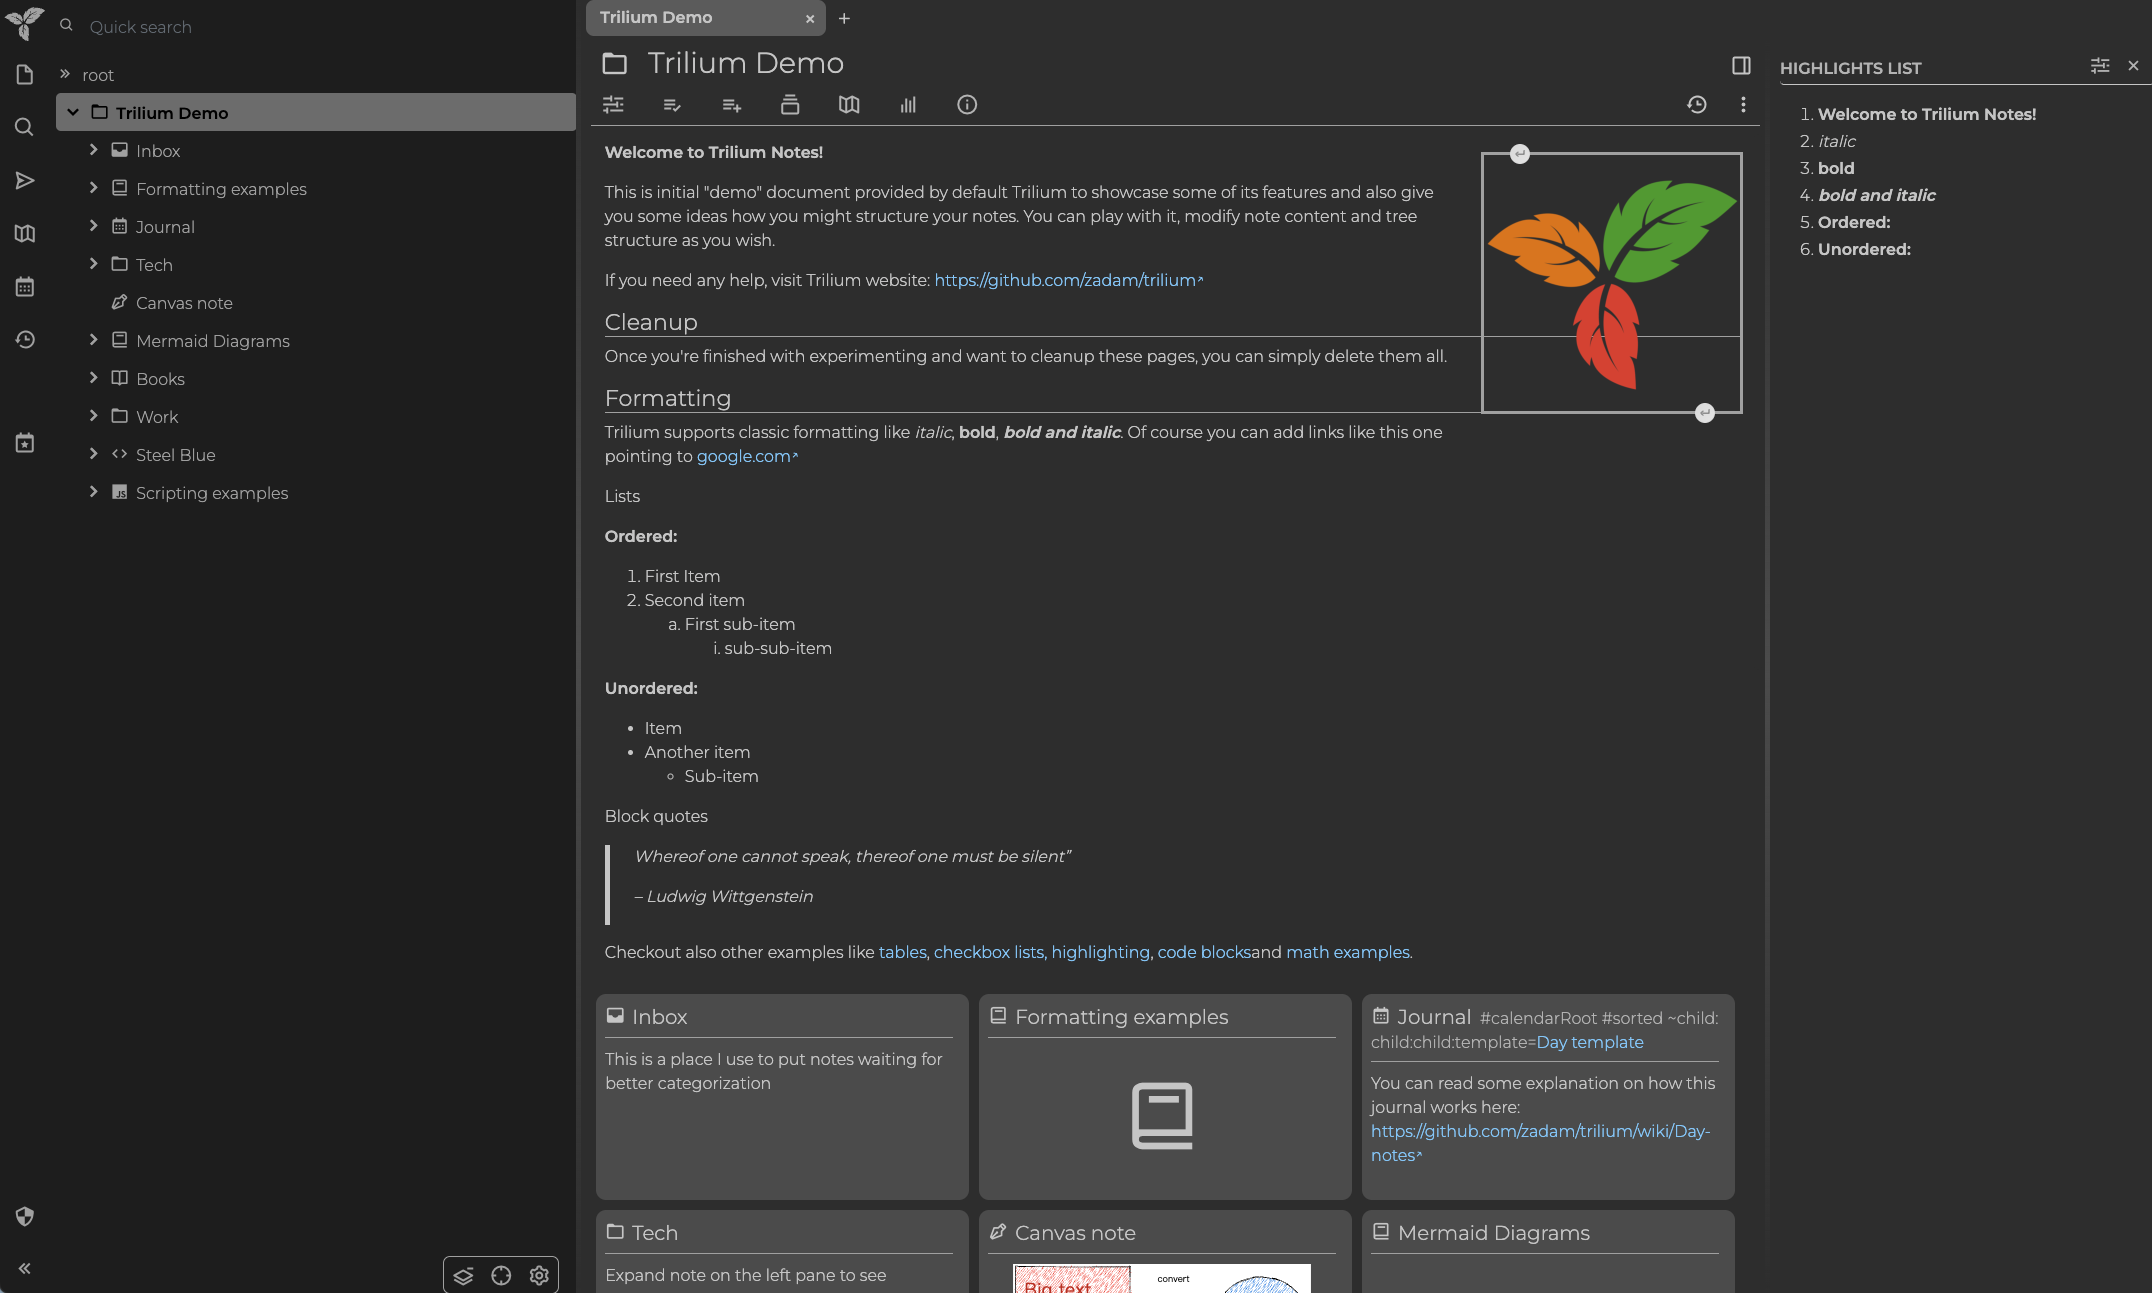This screenshot has width=2152, height=1293.
Task: Open search from the left launcher bar
Action: [x=25, y=127]
